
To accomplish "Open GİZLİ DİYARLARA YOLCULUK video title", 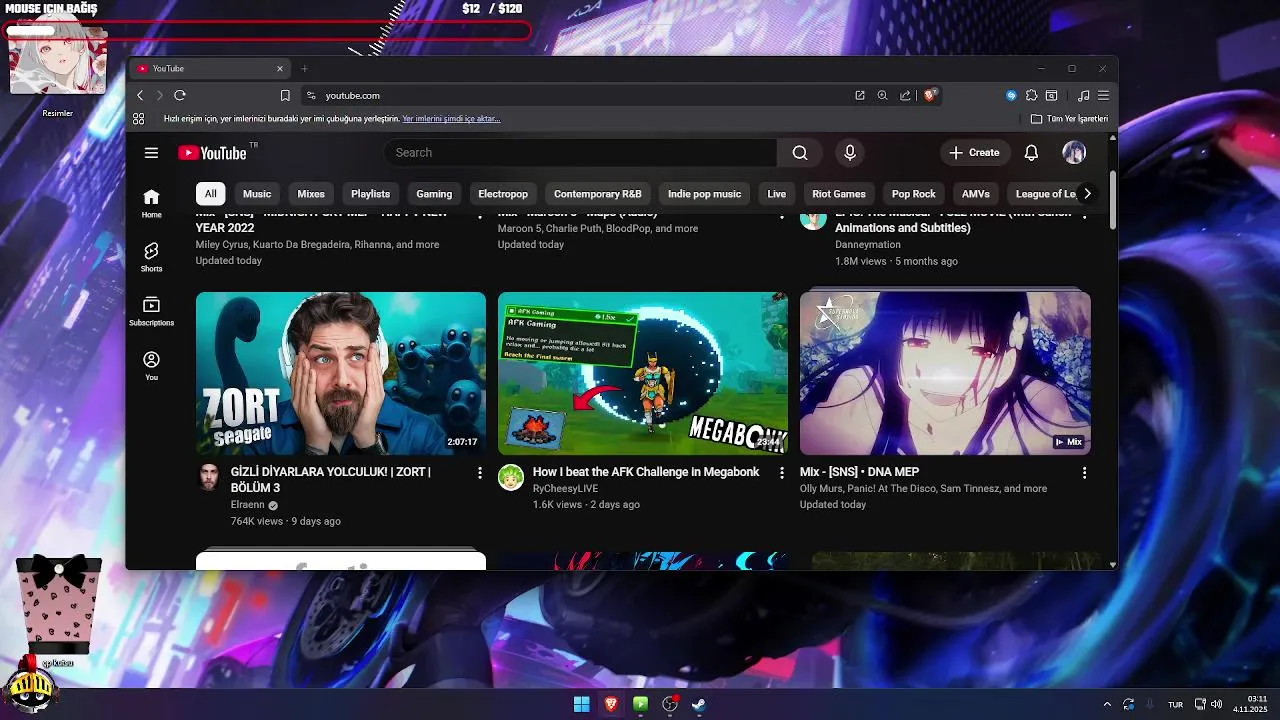I will tap(331, 480).
